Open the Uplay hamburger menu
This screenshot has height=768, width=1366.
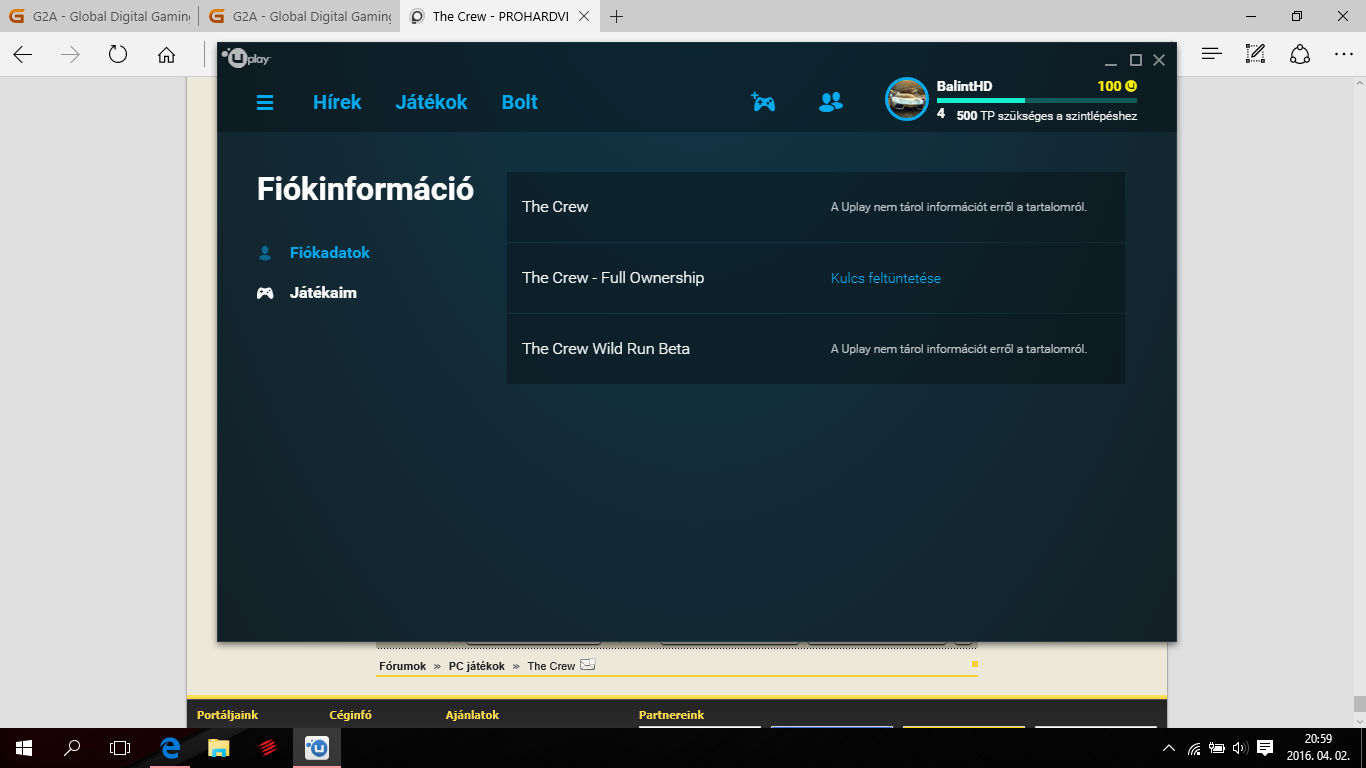[x=265, y=102]
